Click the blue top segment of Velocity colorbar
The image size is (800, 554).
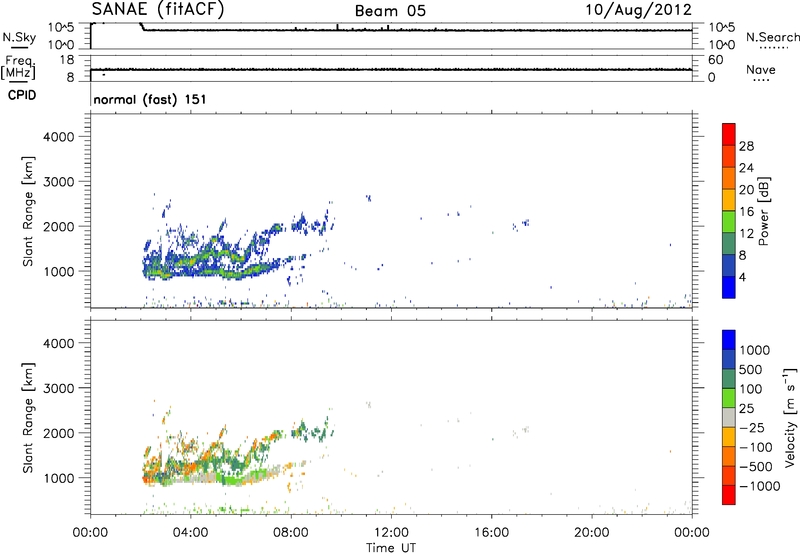point(729,340)
